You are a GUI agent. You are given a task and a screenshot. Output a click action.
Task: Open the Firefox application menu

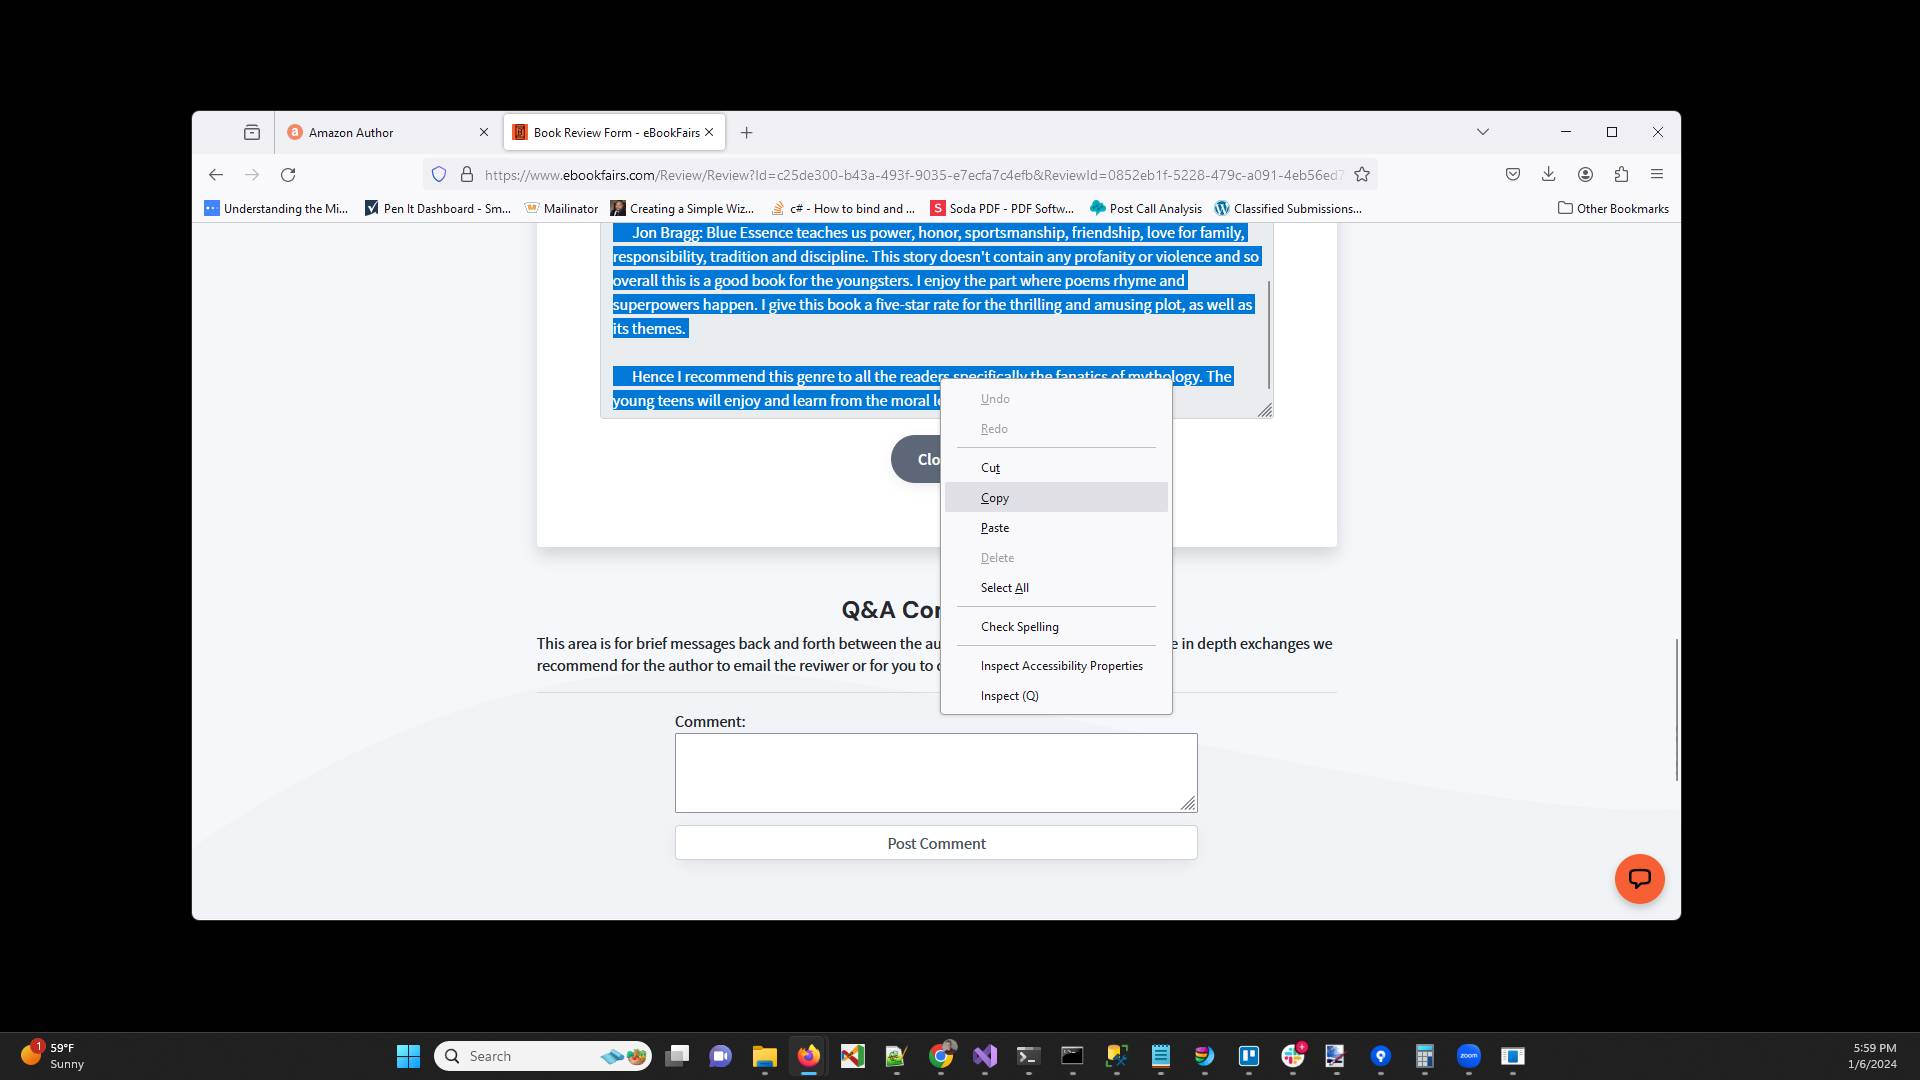coord(1657,174)
